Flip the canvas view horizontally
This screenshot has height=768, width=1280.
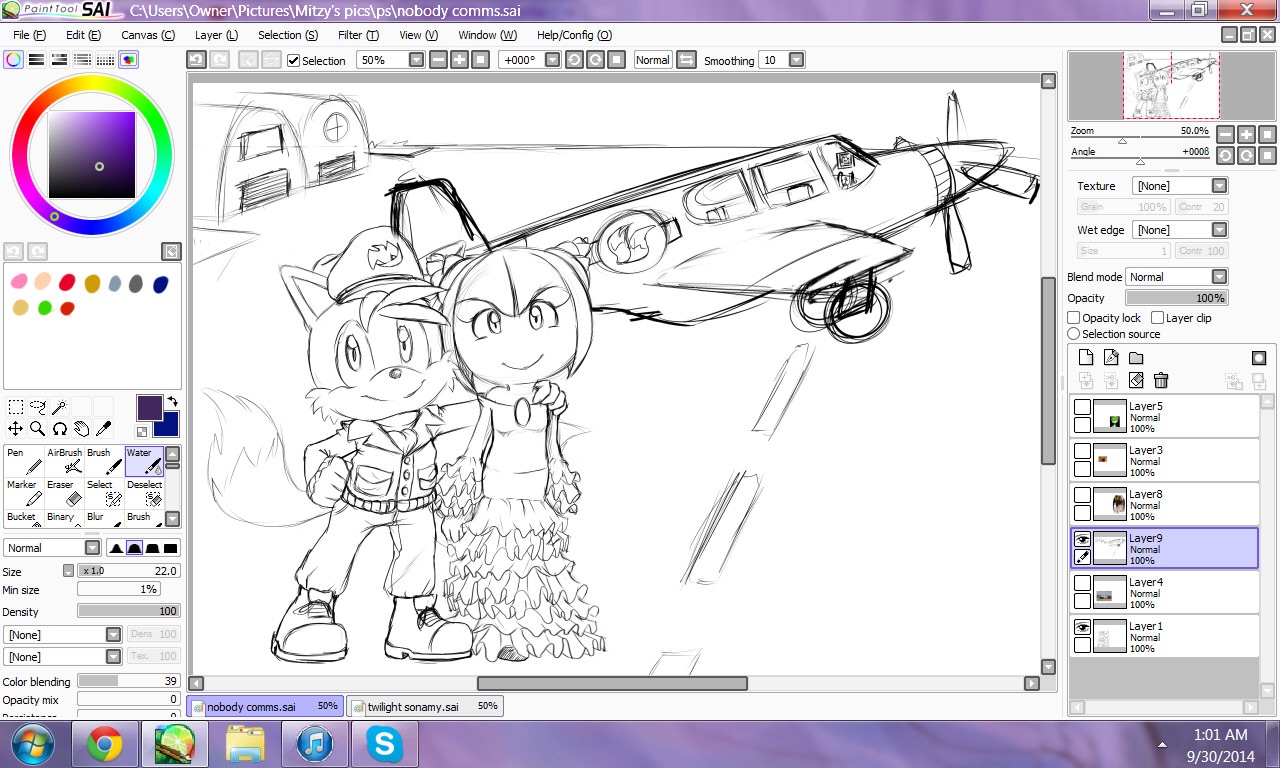(686, 60)
